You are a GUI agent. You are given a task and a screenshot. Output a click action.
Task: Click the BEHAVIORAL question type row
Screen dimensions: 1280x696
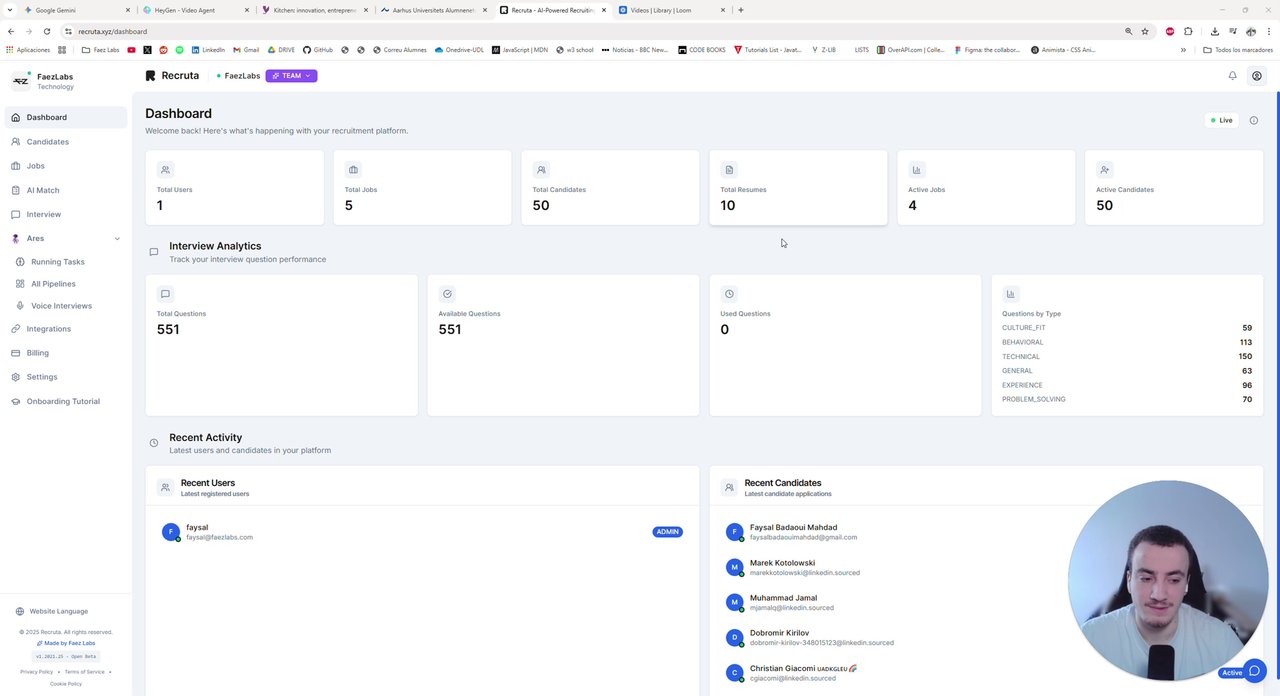click(1127, 342)
